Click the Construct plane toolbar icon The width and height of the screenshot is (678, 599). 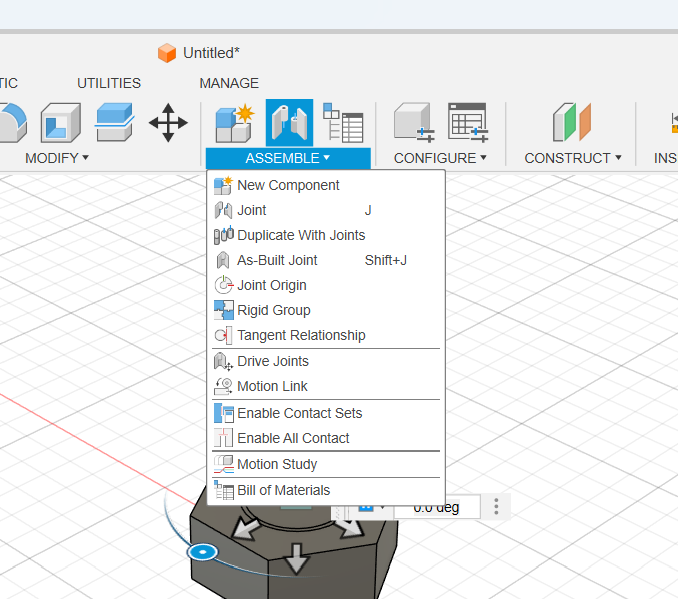click(572, 122)
